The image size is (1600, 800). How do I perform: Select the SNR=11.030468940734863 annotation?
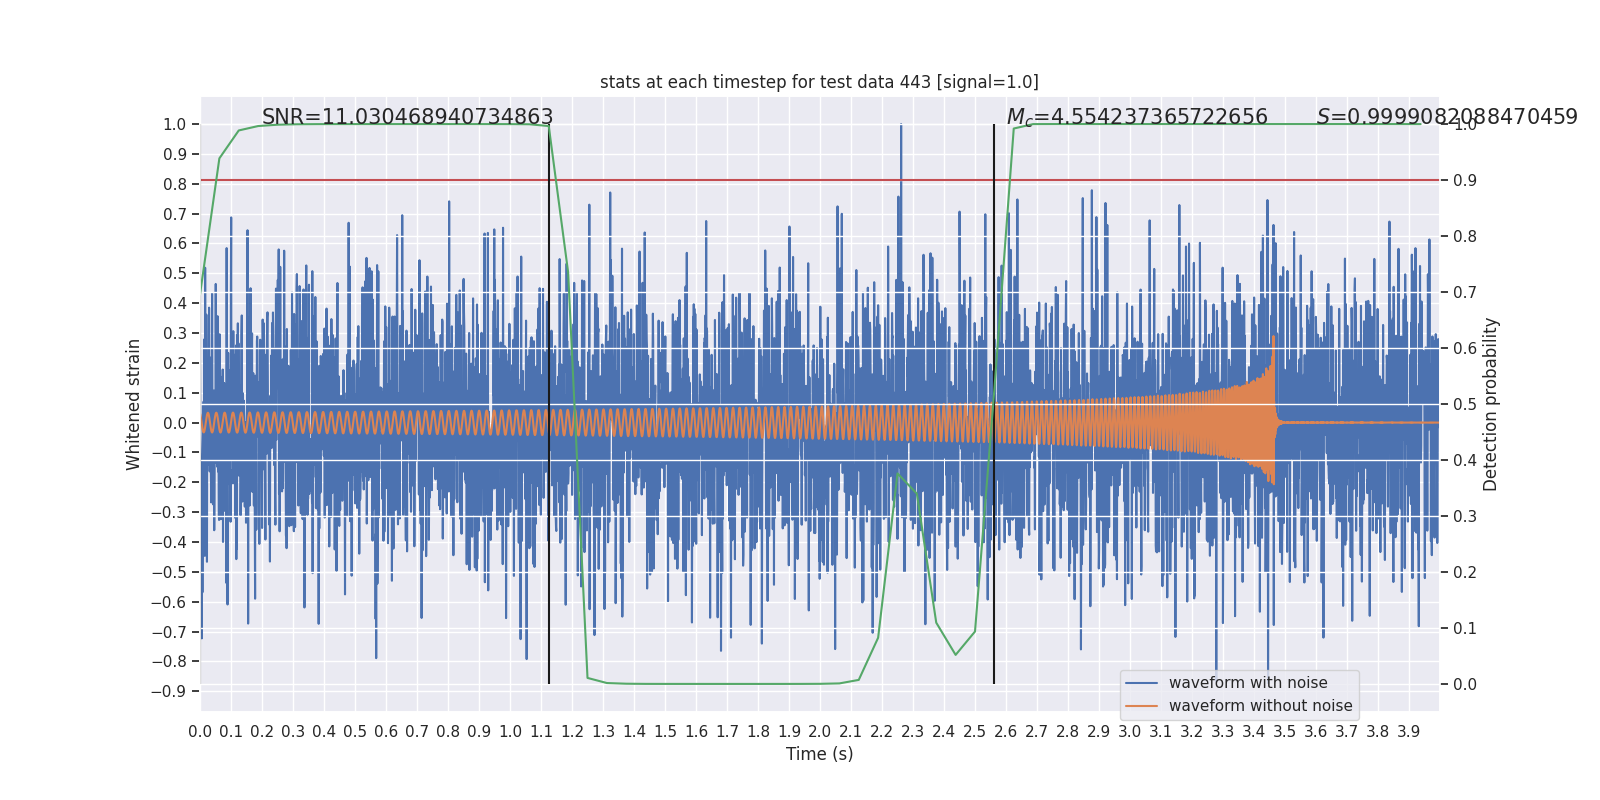[x=407, y=117]
